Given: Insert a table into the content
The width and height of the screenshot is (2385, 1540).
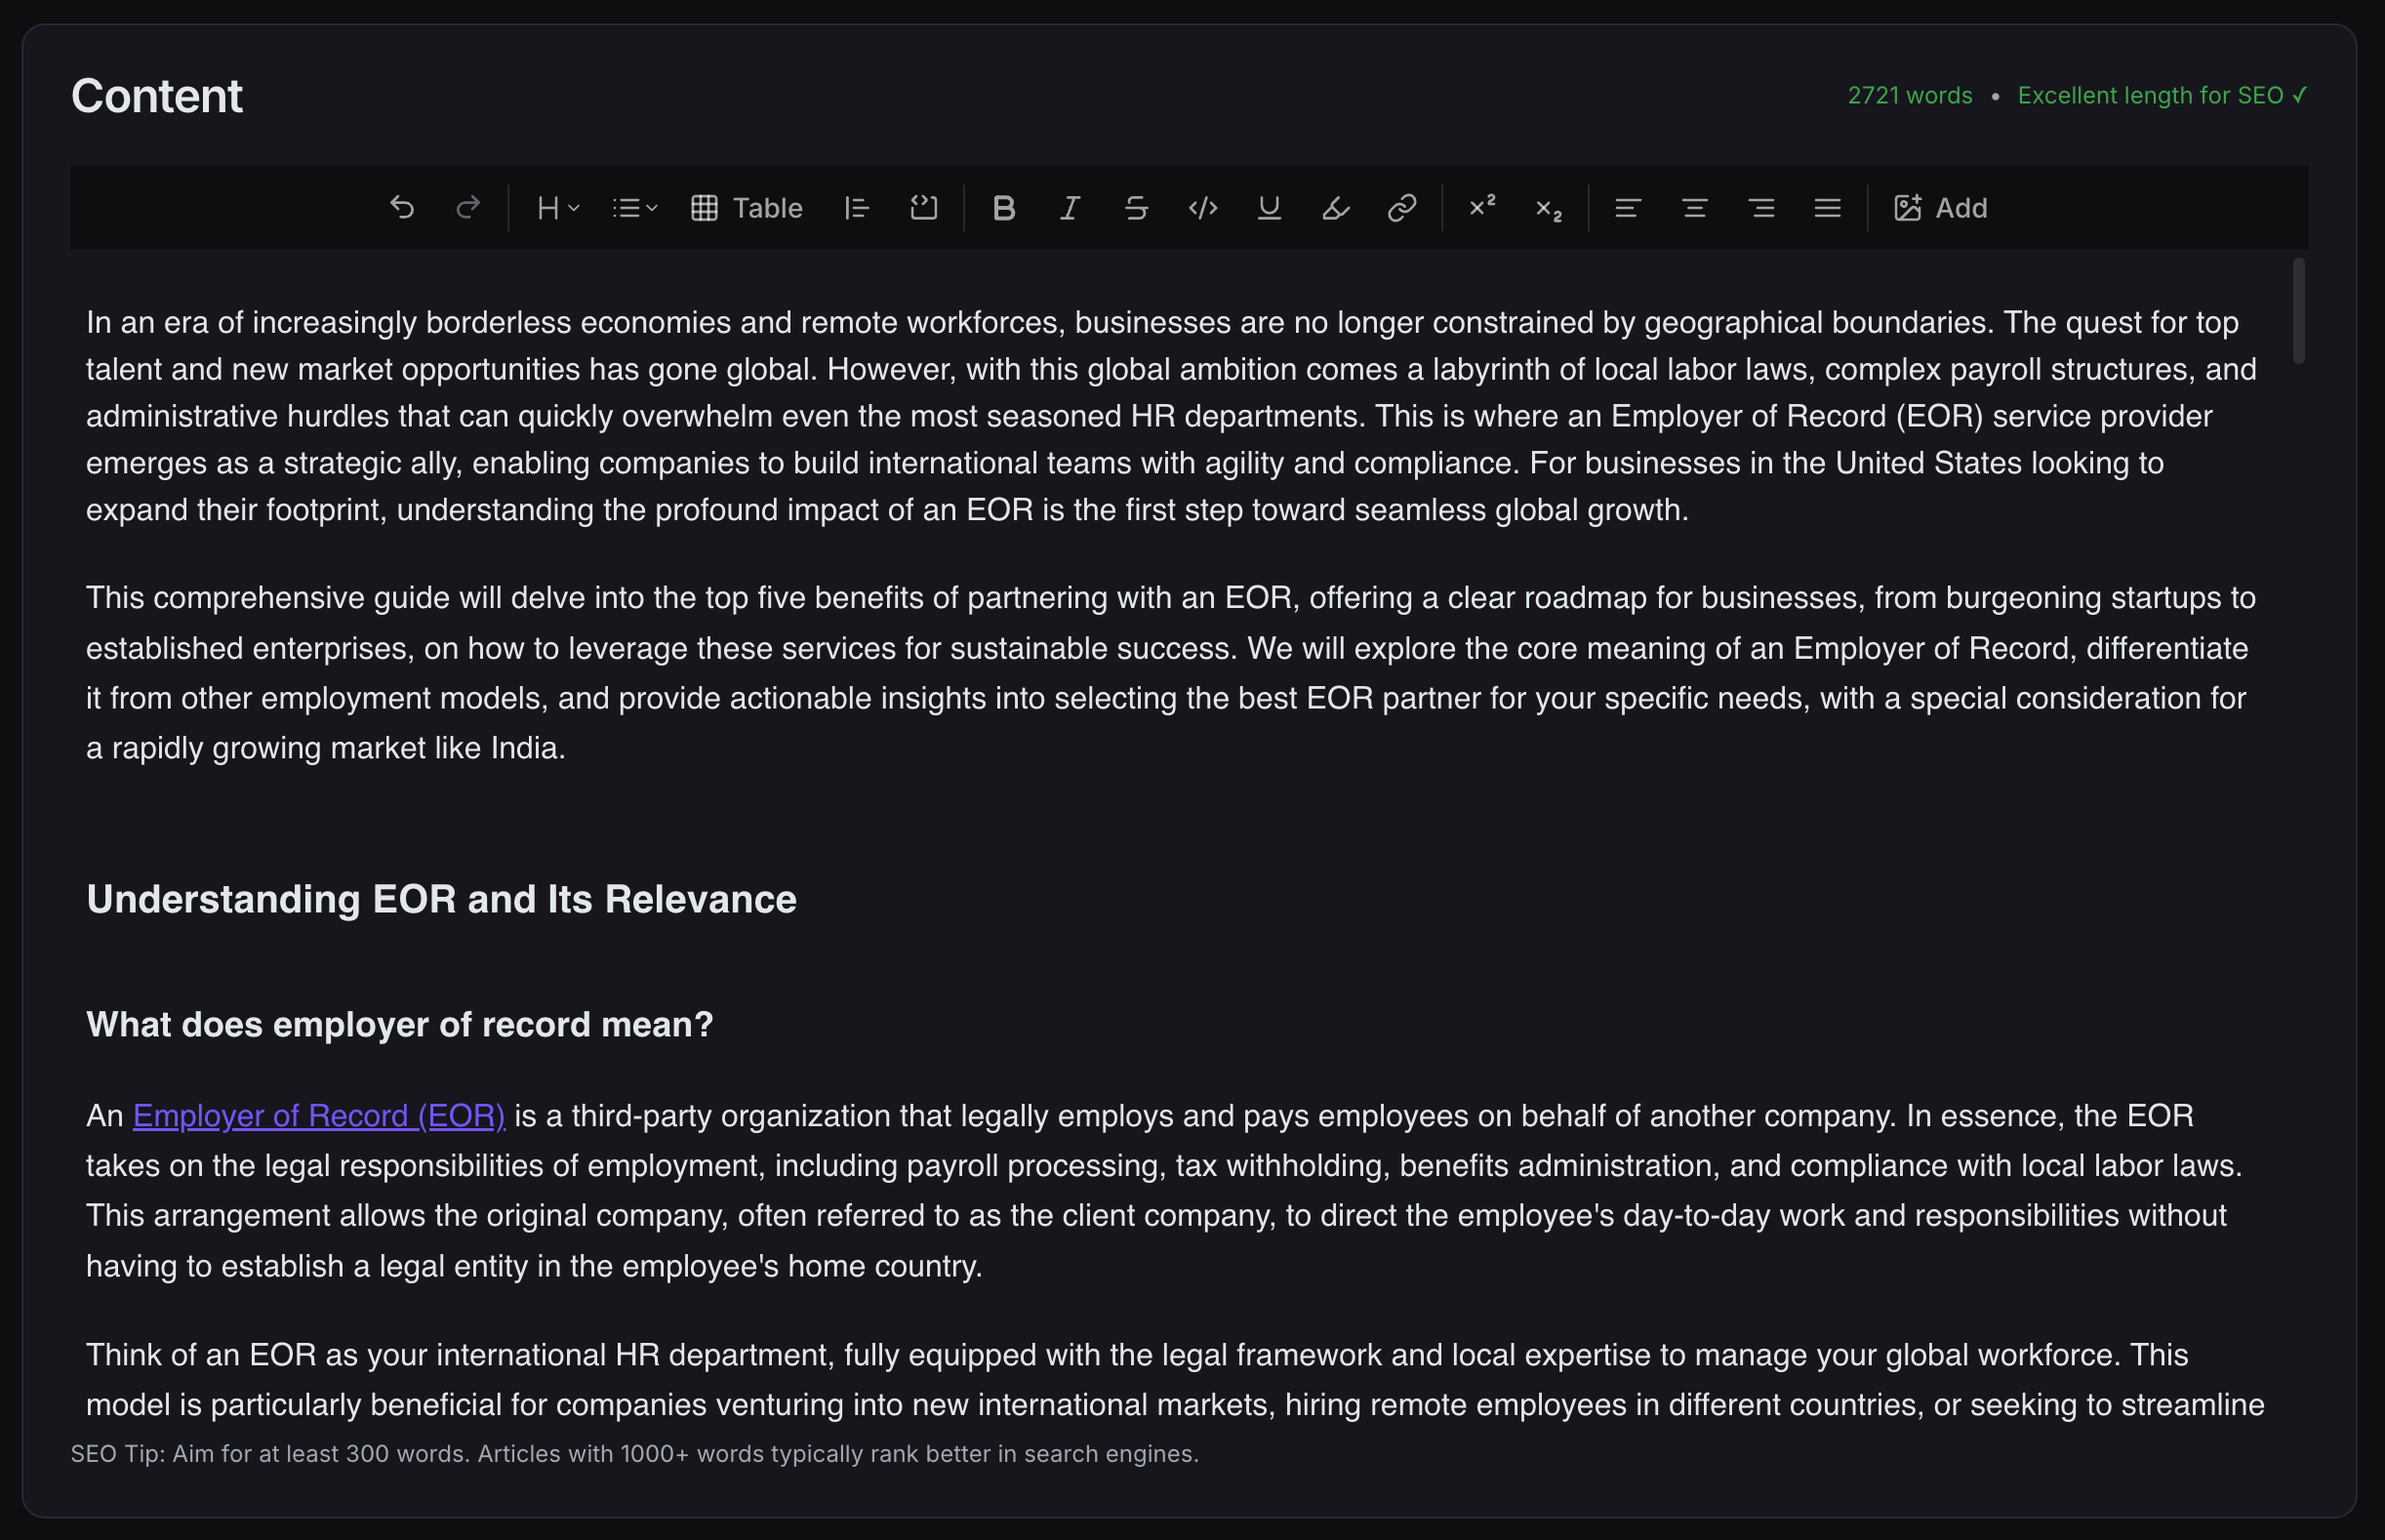Looking at the screenshot, I should [745, 208].
